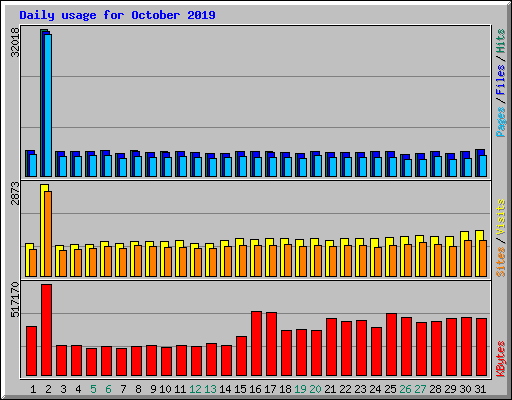
Task: Select the orange sites bar for day 2
Action: coord(48,234)
